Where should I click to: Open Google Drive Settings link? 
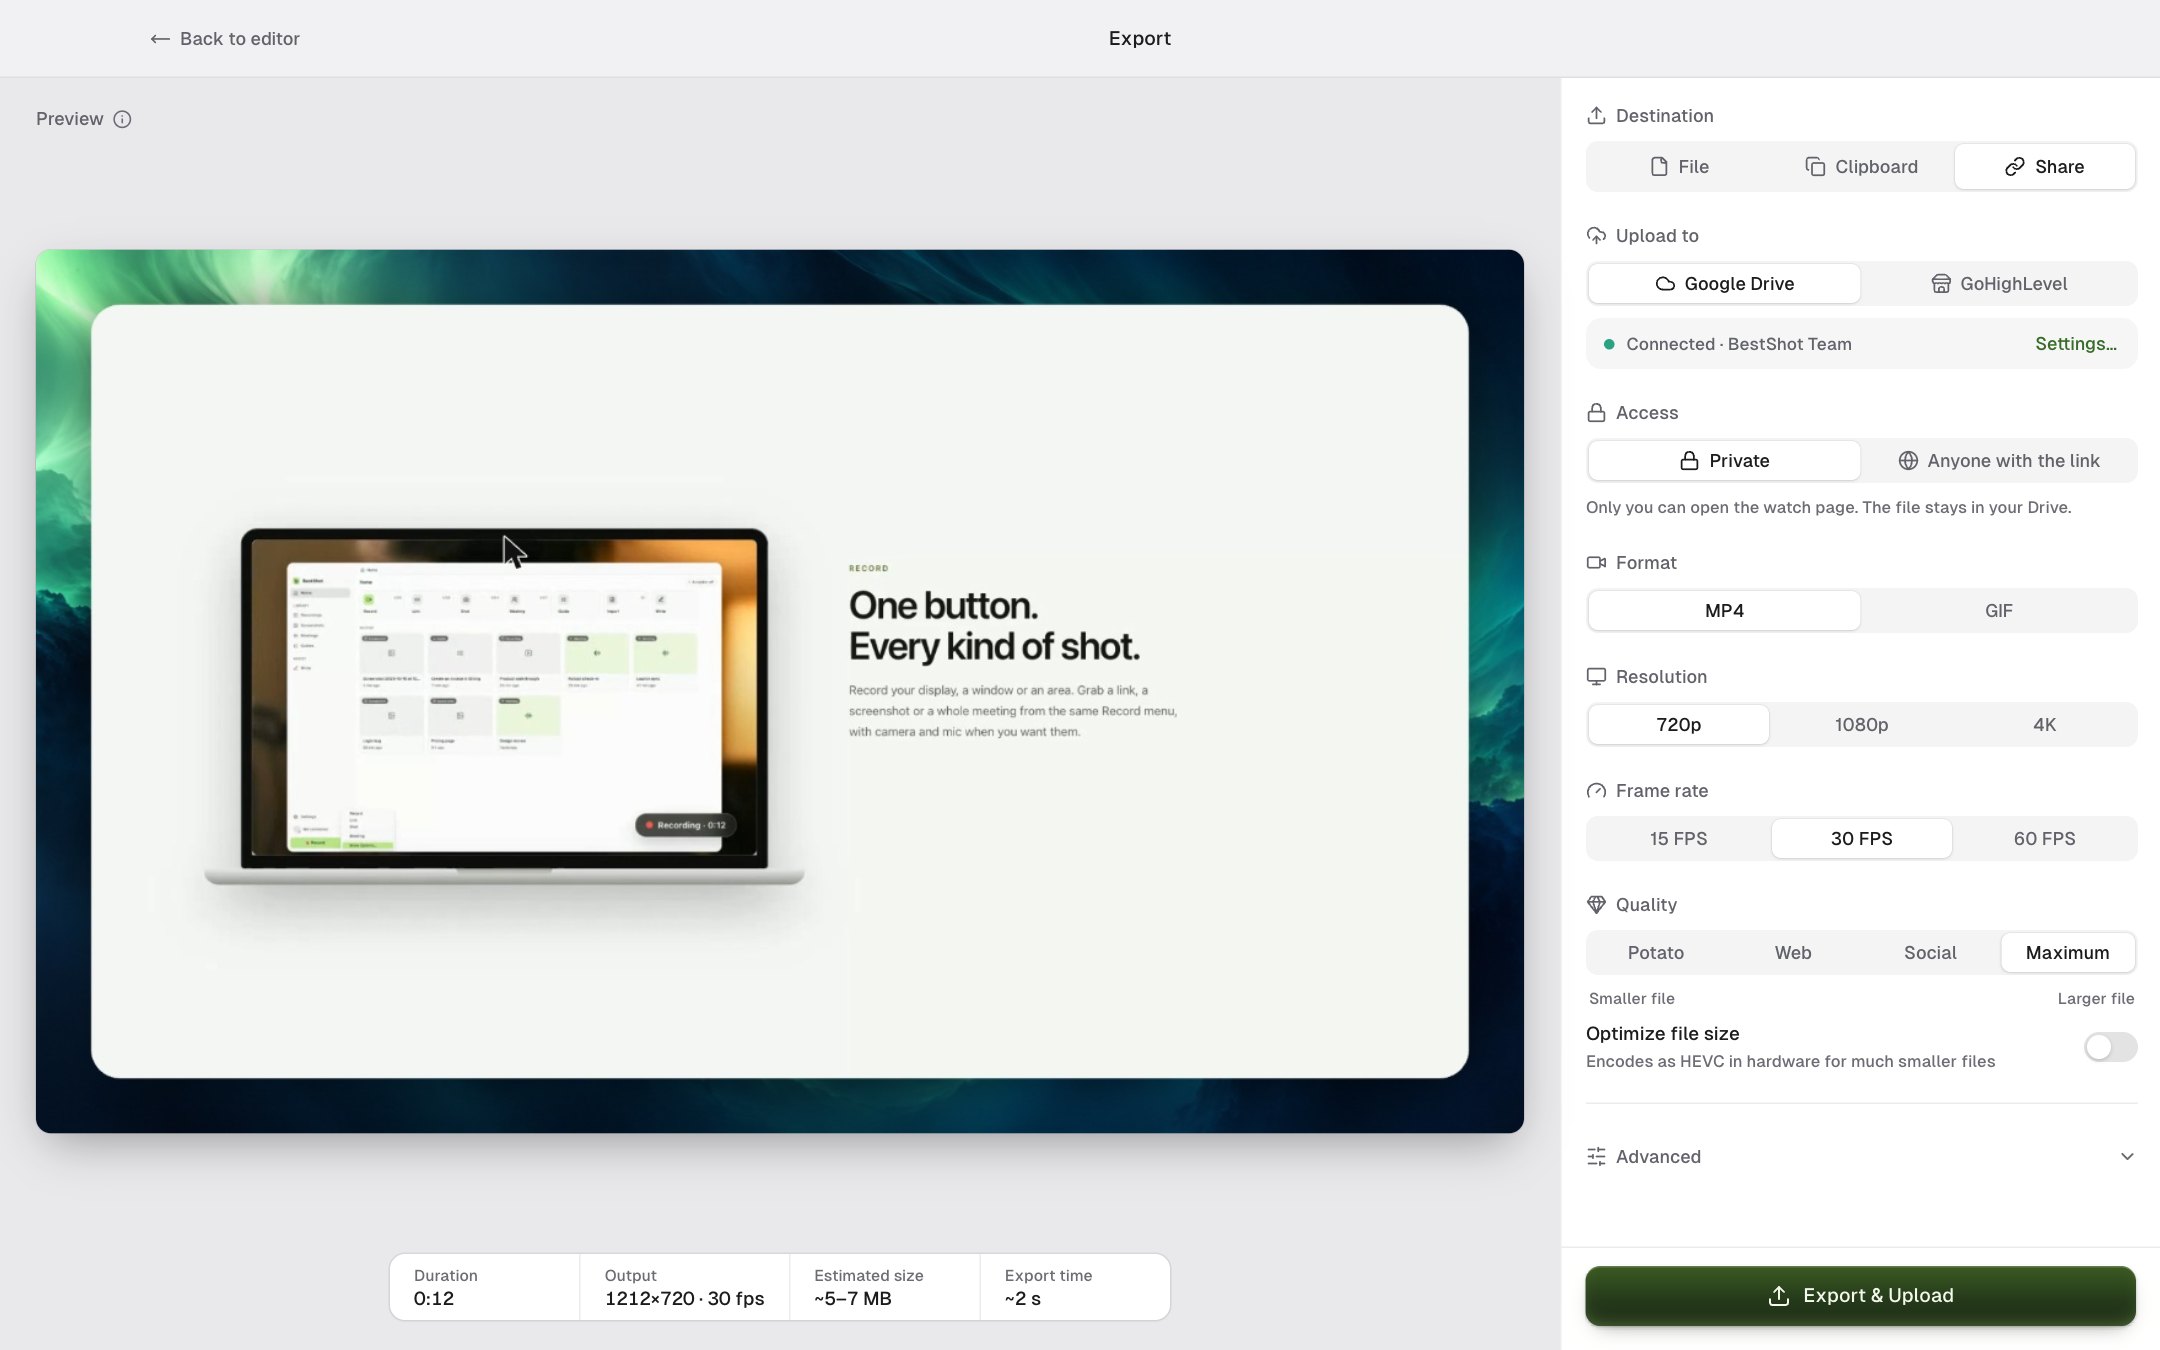click(2075, 344)
